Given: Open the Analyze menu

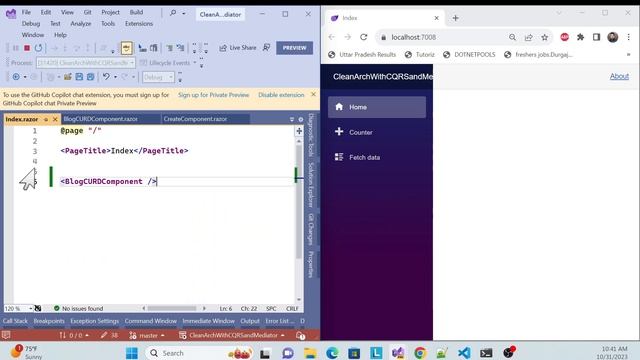Looking at the screenshot, I should click(x=81, y=24).
